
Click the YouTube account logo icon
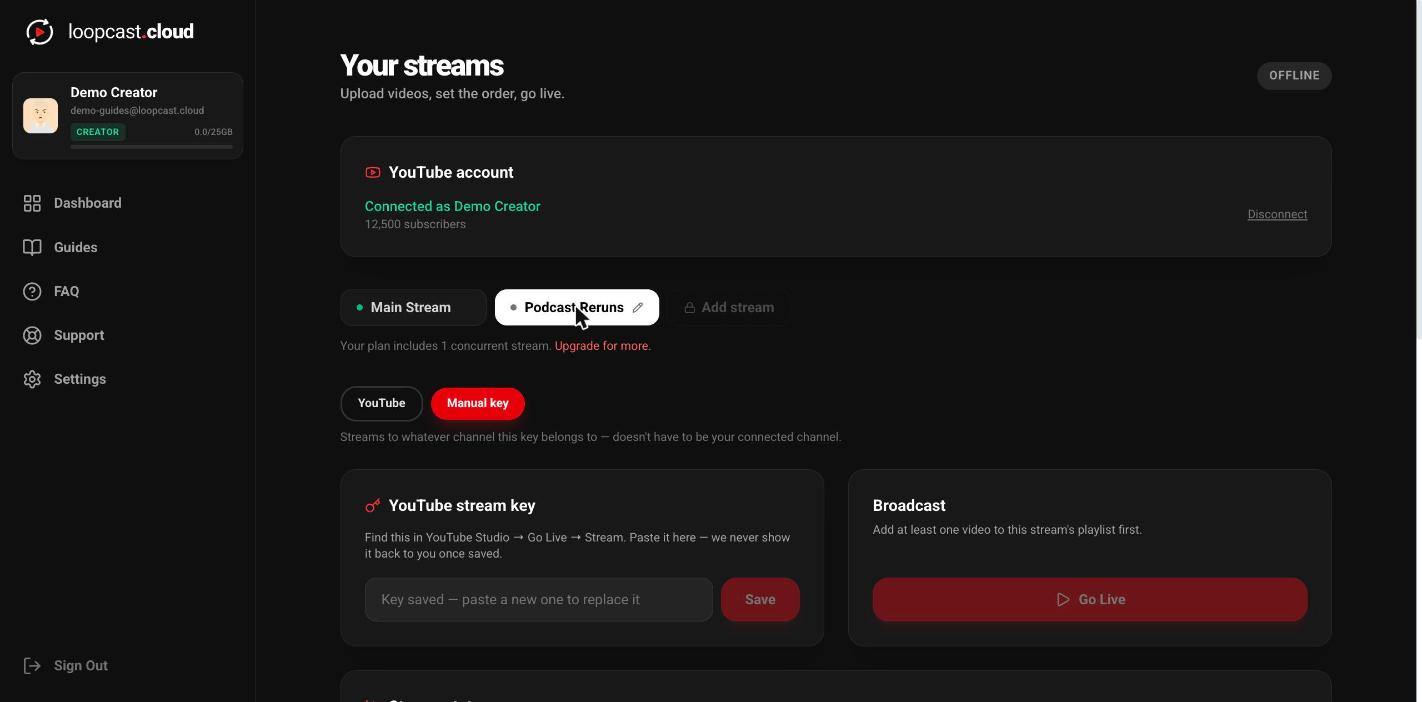(373, 173)
